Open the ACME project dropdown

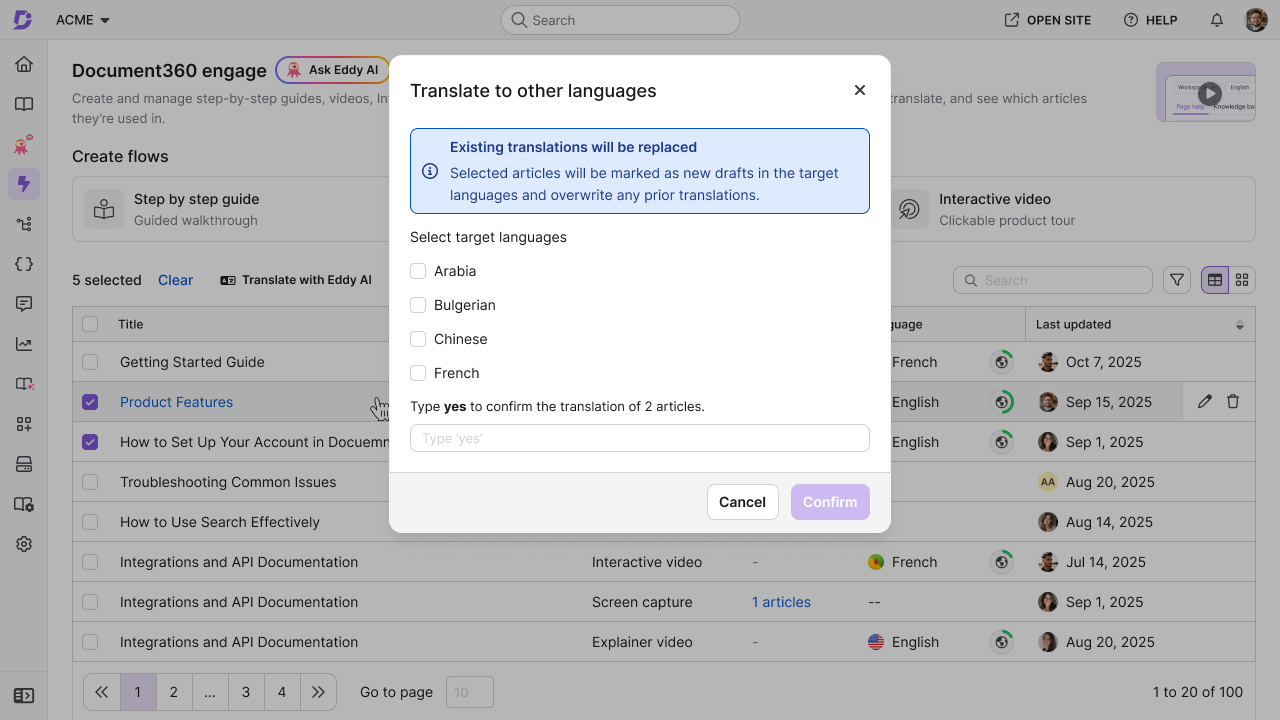[x=83, y=20]
